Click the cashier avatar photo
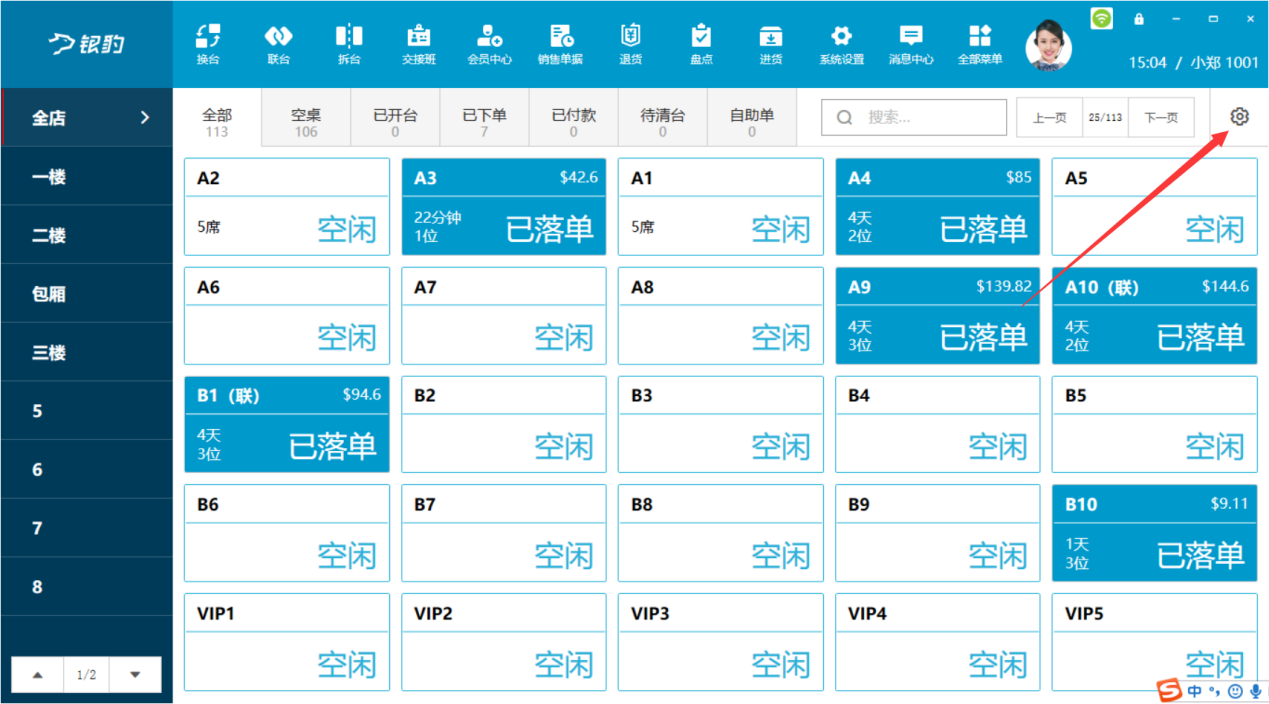Image resolution: width=1269 pixels, height=704 pixels. point(1049,44)
